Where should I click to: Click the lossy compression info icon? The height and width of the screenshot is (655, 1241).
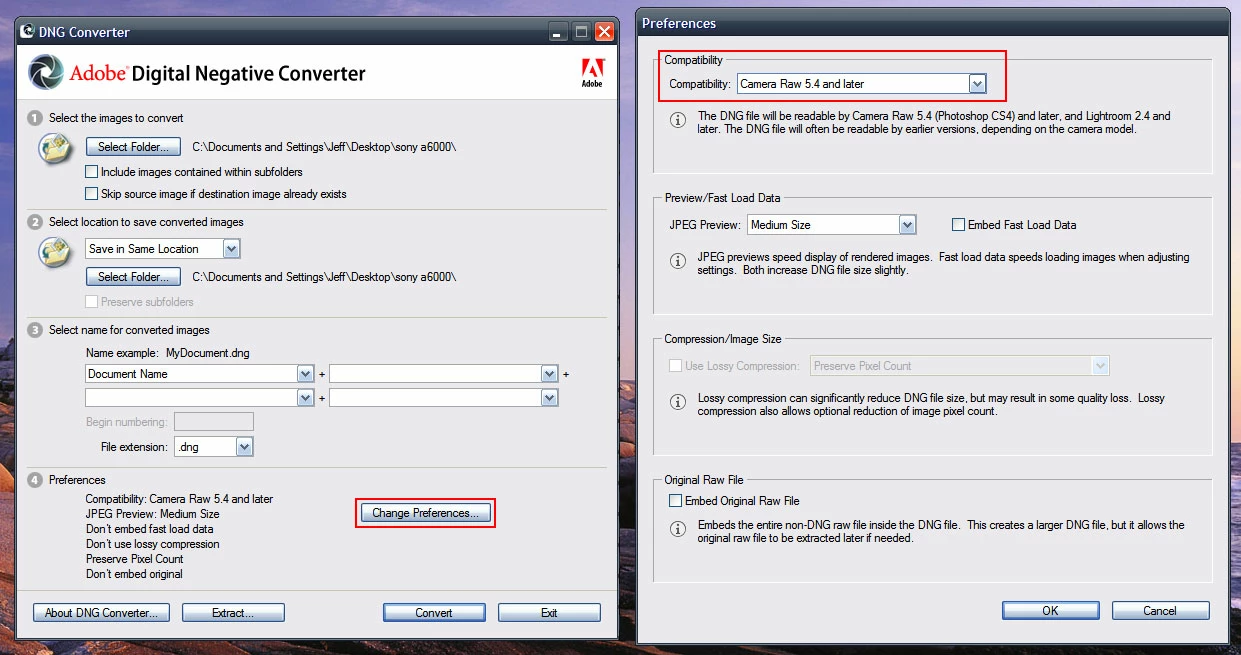[x=678, y=402]
